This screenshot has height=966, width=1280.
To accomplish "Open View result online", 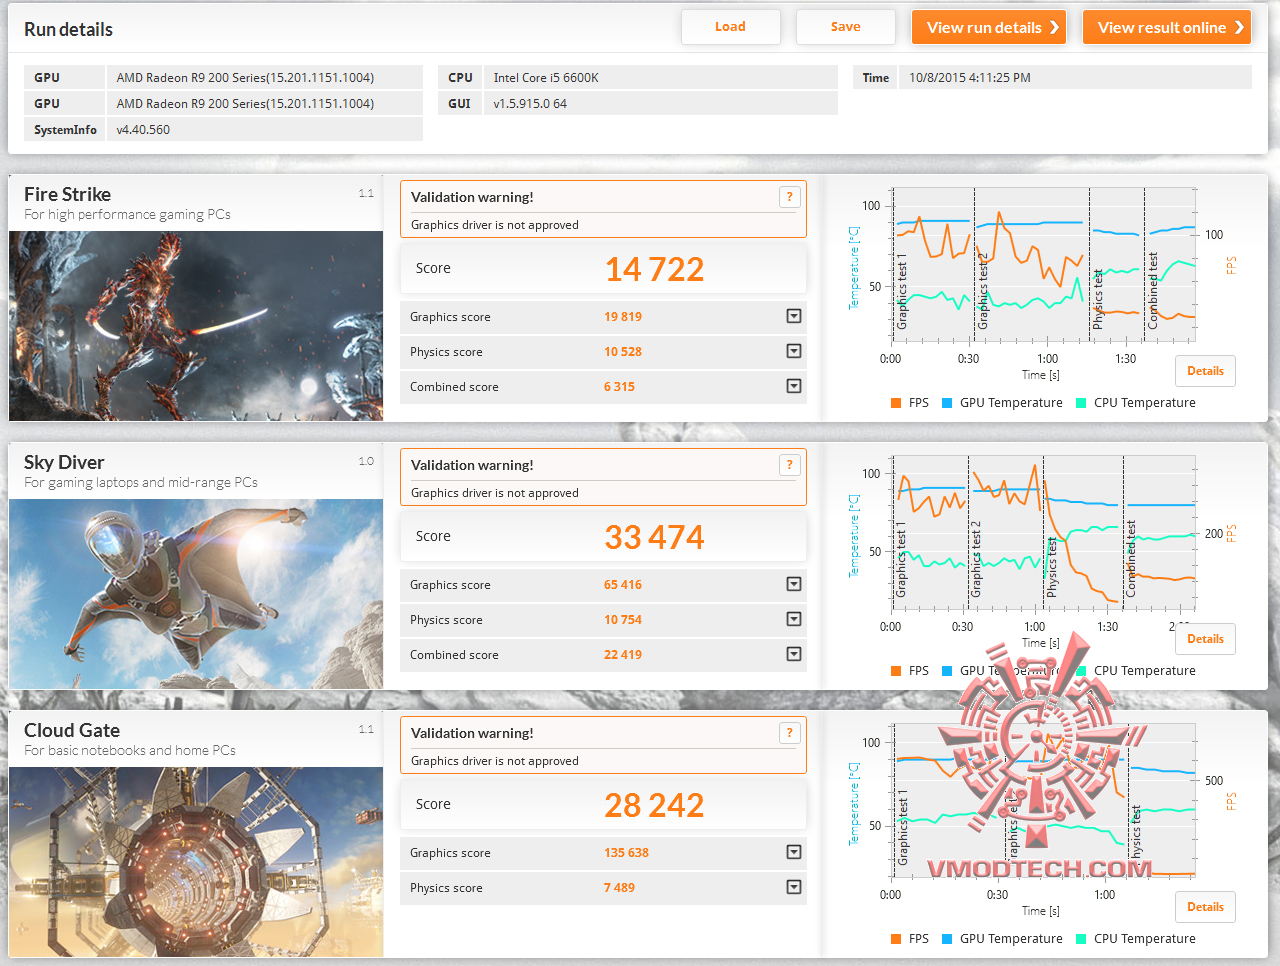I will pos(1166,27).
